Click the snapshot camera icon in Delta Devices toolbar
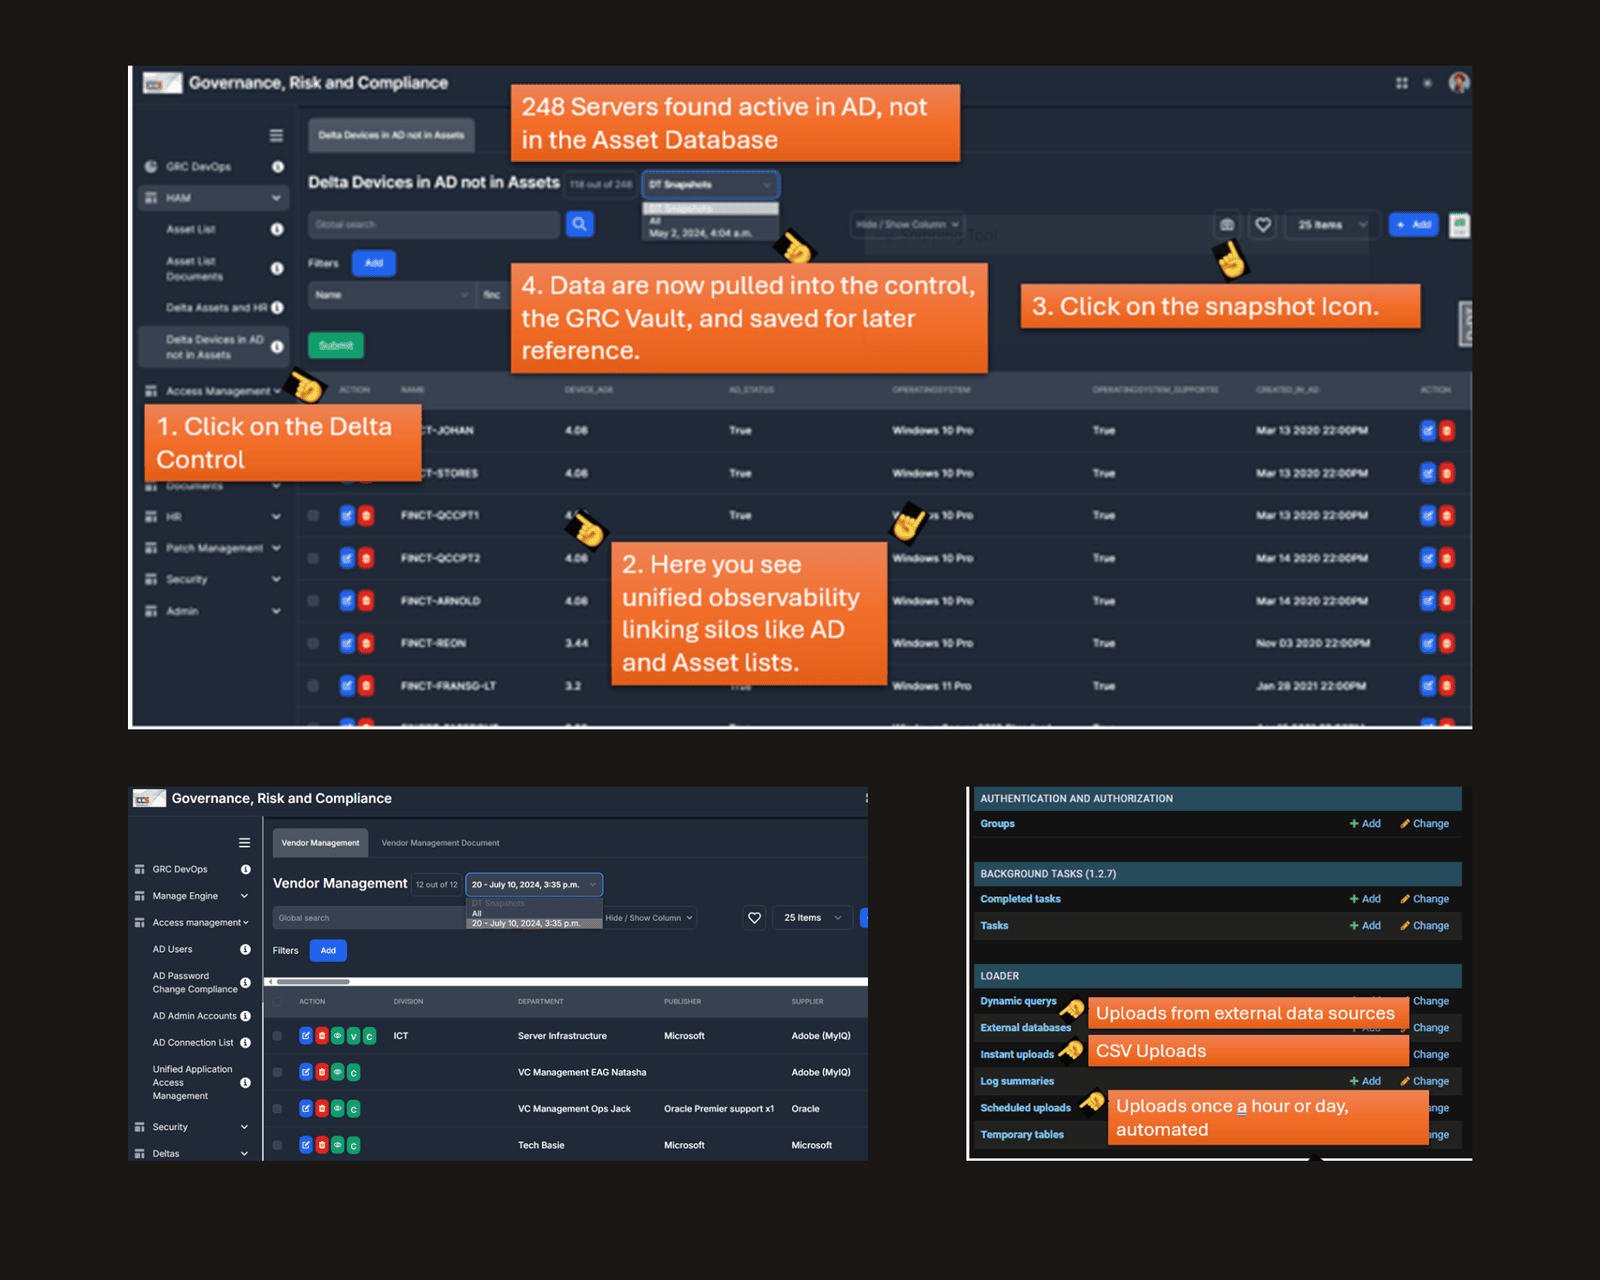Image resolution: width=1600 pixels, height=1280 pixels. [x=1227, y=225]
